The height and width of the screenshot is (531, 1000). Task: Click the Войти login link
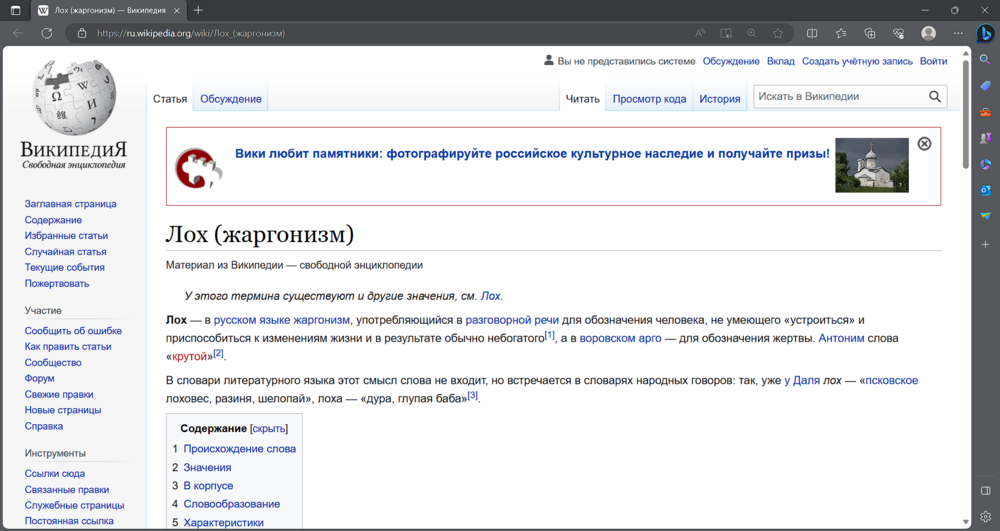point(933,61)
